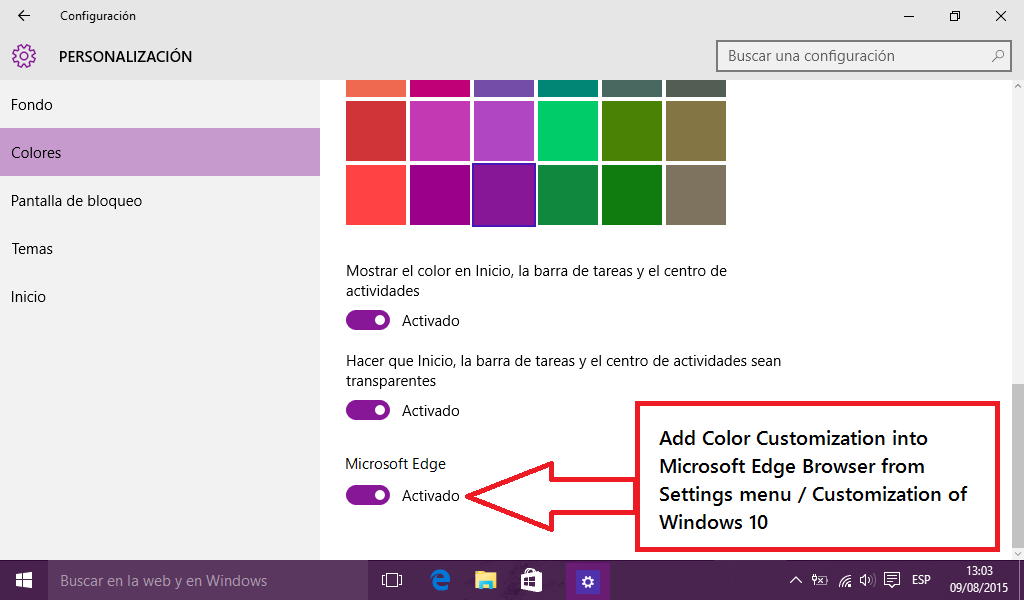Click the ESP input language indicator

[x=921, y=580]
